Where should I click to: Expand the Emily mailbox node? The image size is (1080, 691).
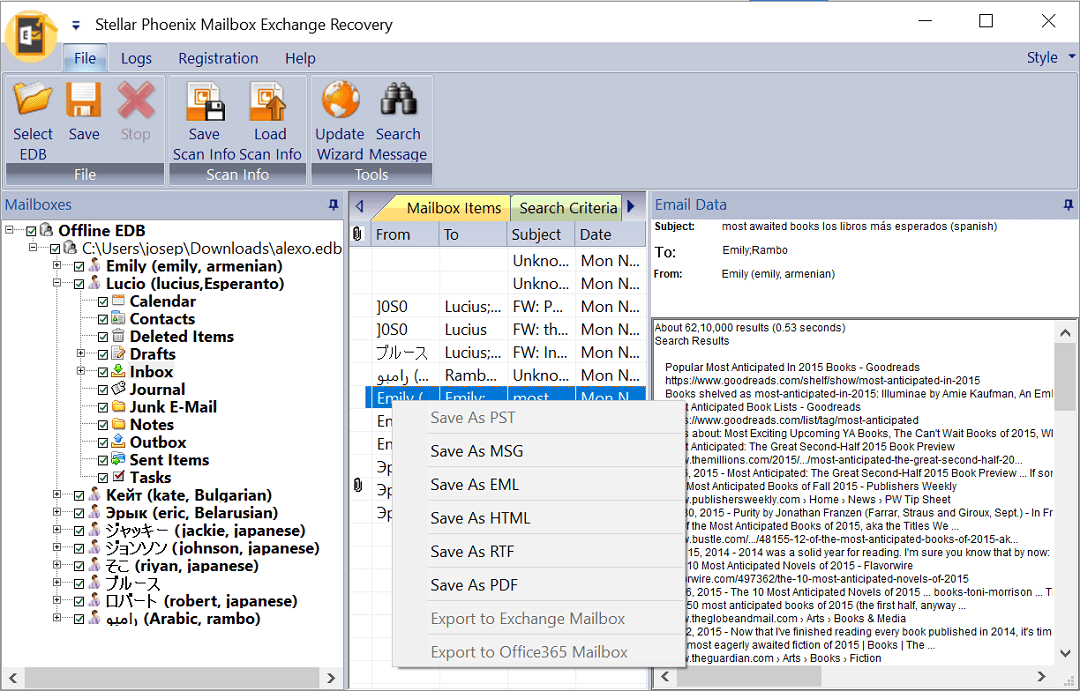point(57,265)
